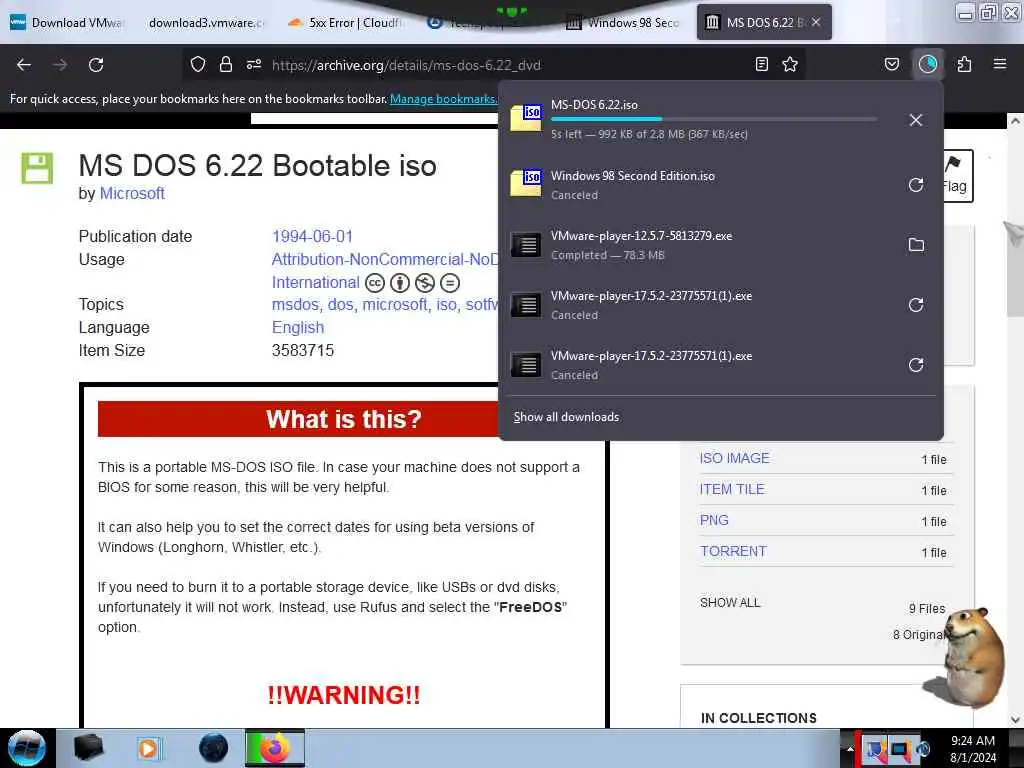Open PNG download option
1024x768 pixels.
tap(714, 520)
